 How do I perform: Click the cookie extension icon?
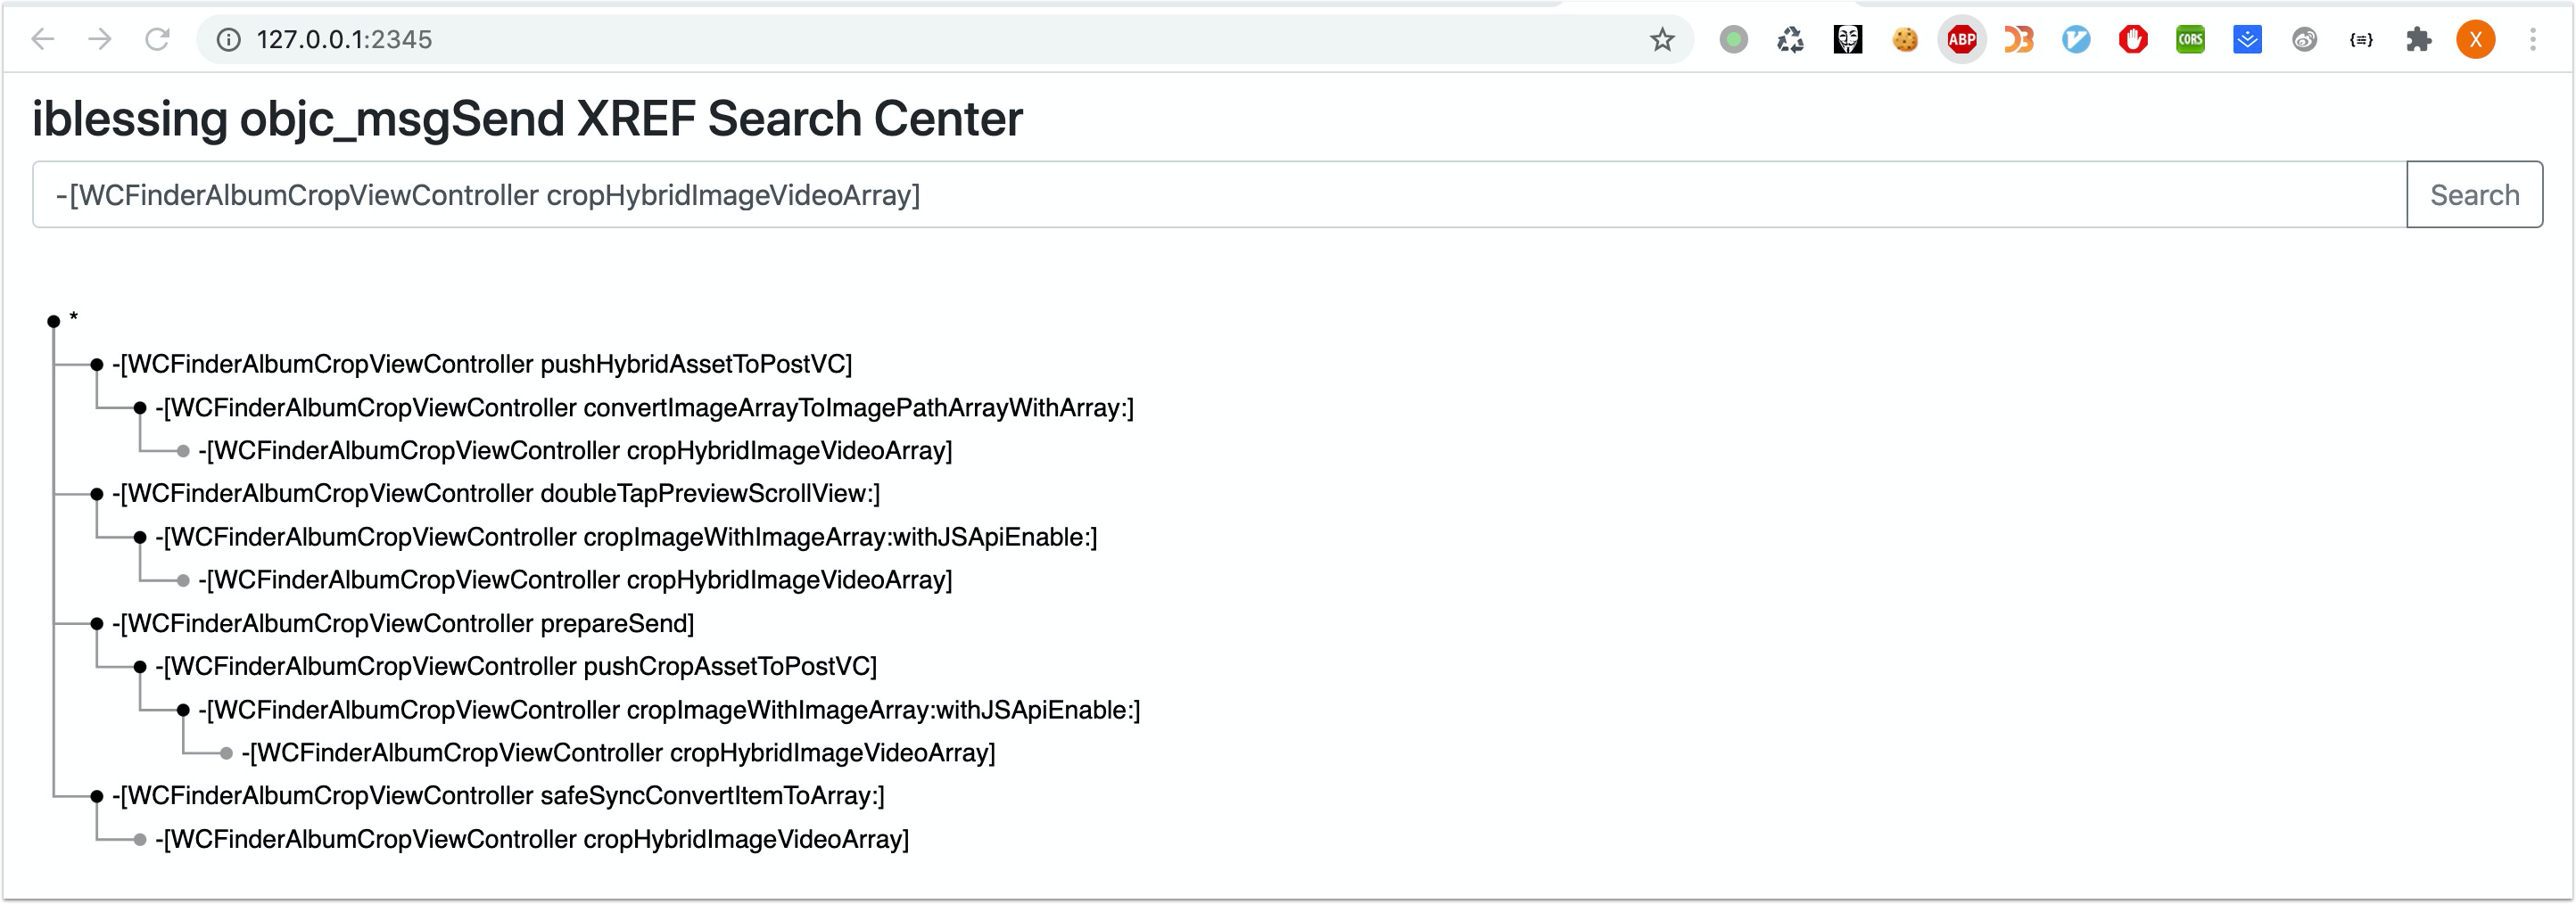point(1905,40)
